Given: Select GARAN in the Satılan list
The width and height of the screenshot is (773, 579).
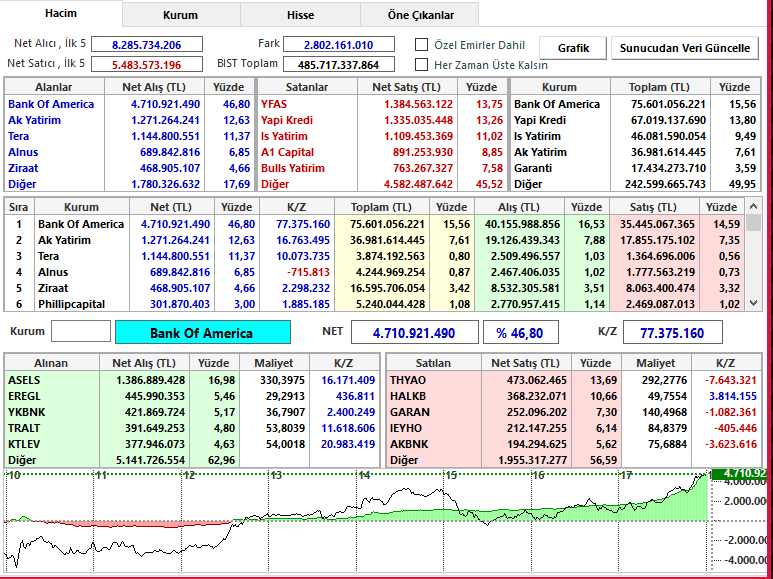Looking at the screenshot, I should point(410,412).
